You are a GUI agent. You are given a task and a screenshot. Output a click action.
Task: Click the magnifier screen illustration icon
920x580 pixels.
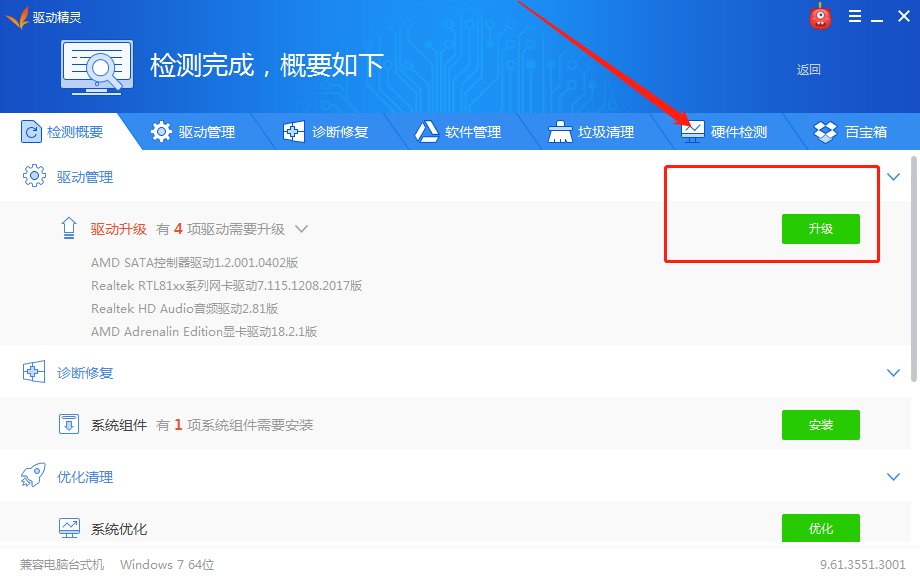click(x=97, y=64)
